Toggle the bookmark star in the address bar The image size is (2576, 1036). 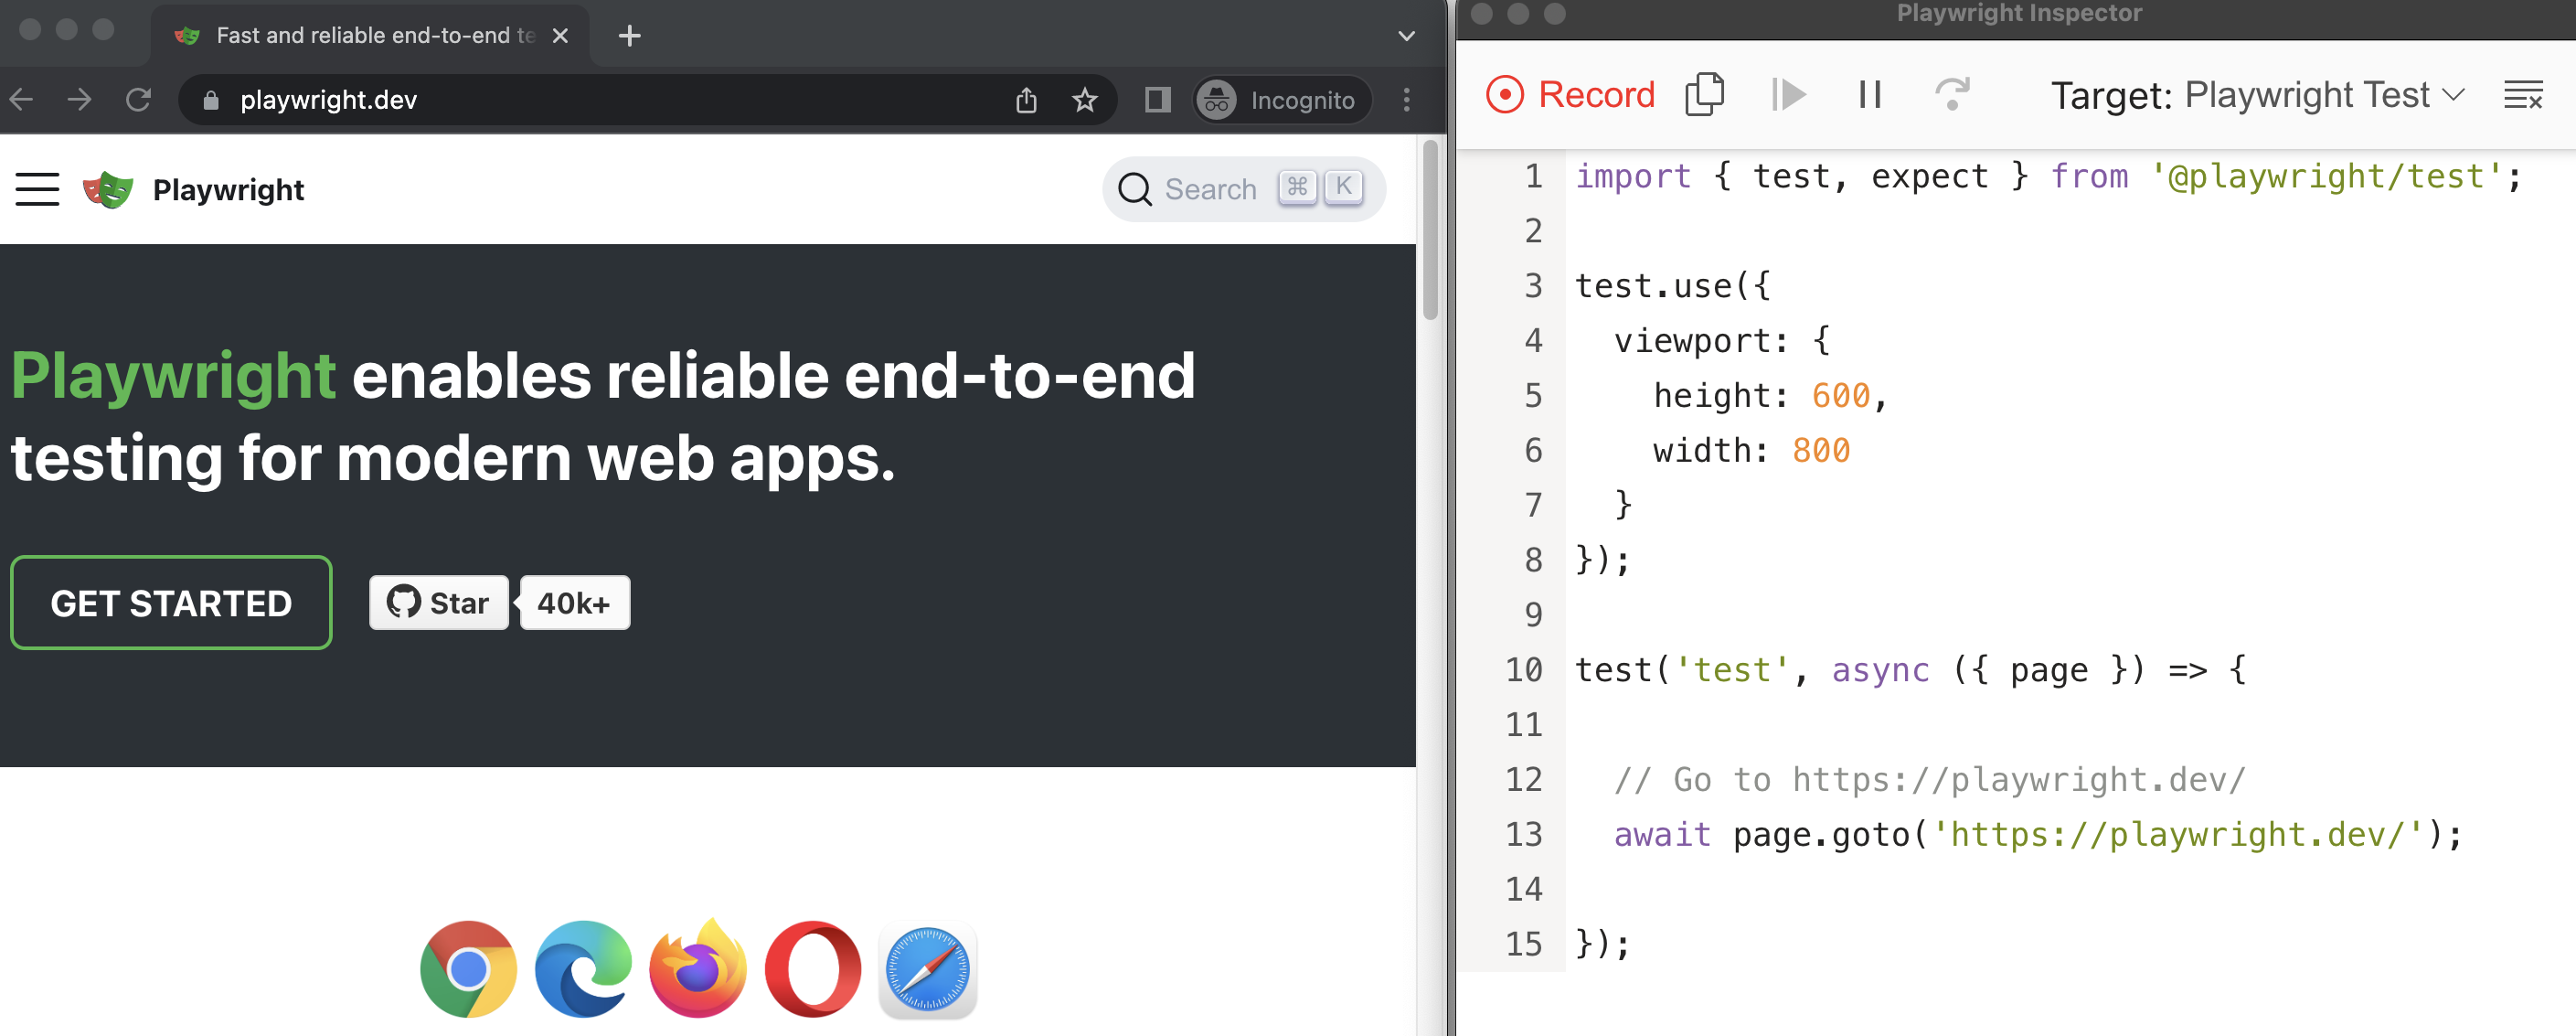tap(1084, 101)
